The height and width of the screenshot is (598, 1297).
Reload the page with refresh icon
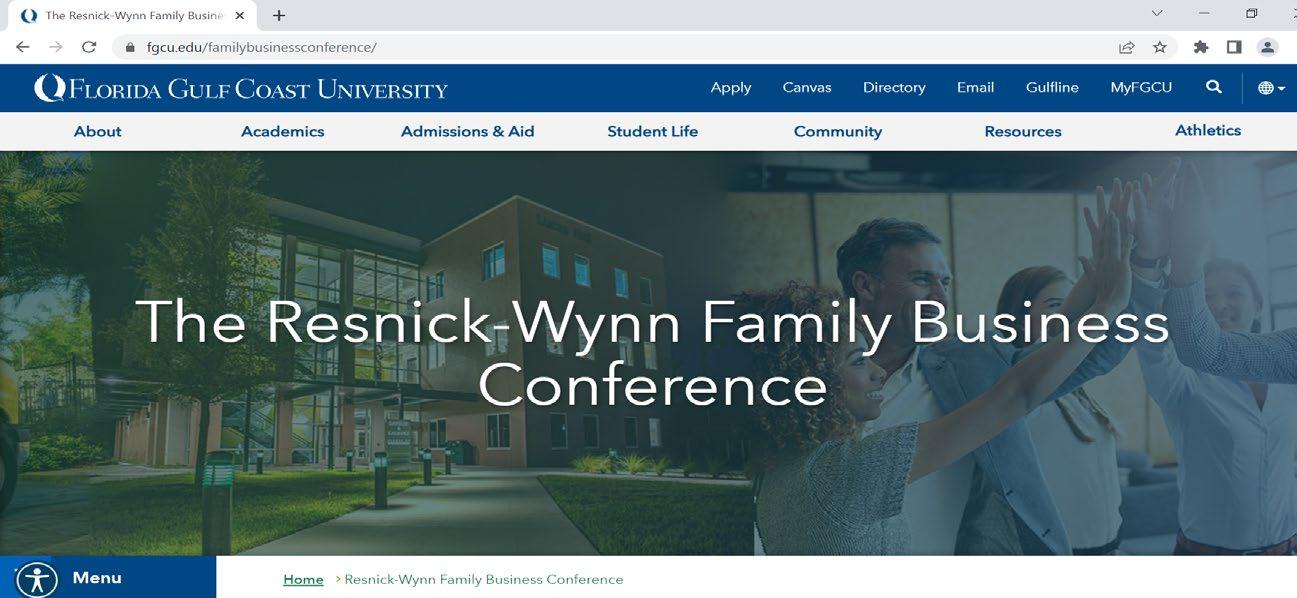click(89, 47)
